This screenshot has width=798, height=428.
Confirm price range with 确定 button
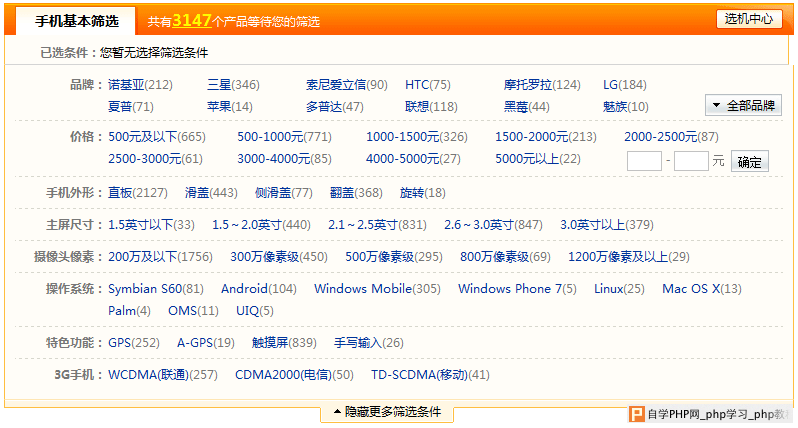[x=750, y=161]
